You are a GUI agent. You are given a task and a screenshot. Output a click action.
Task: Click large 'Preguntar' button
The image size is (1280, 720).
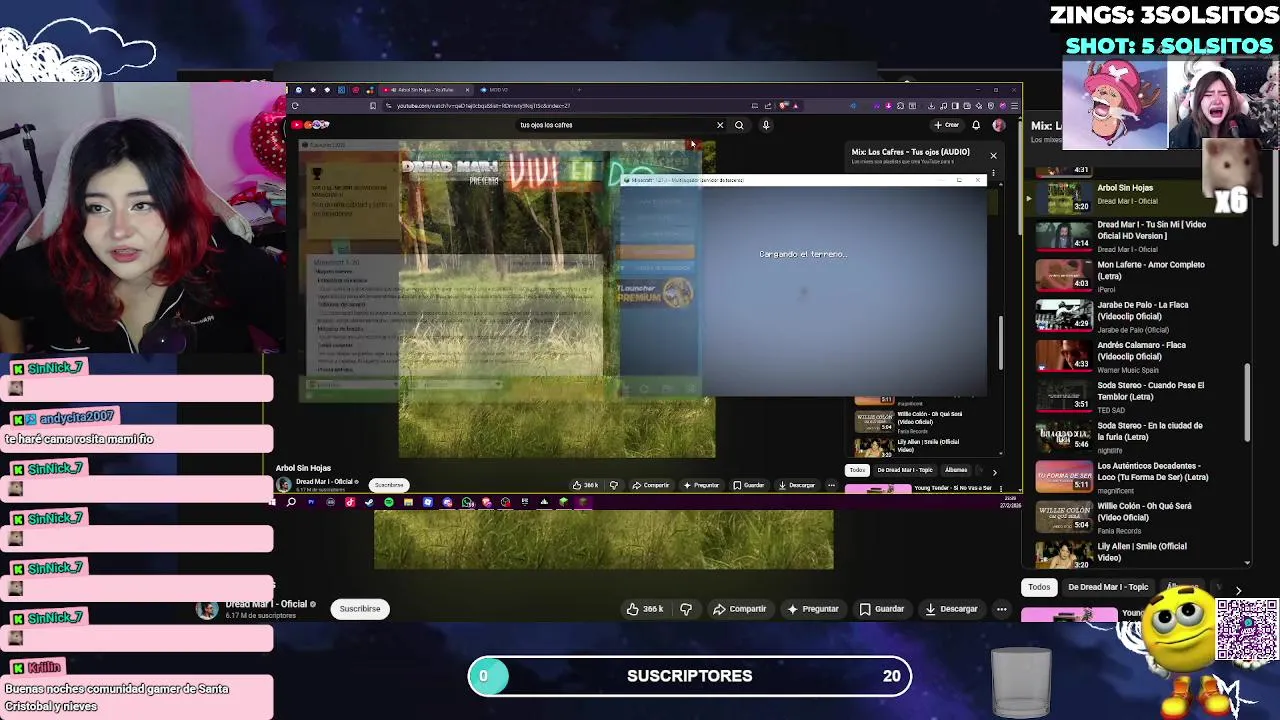(813, 609)
